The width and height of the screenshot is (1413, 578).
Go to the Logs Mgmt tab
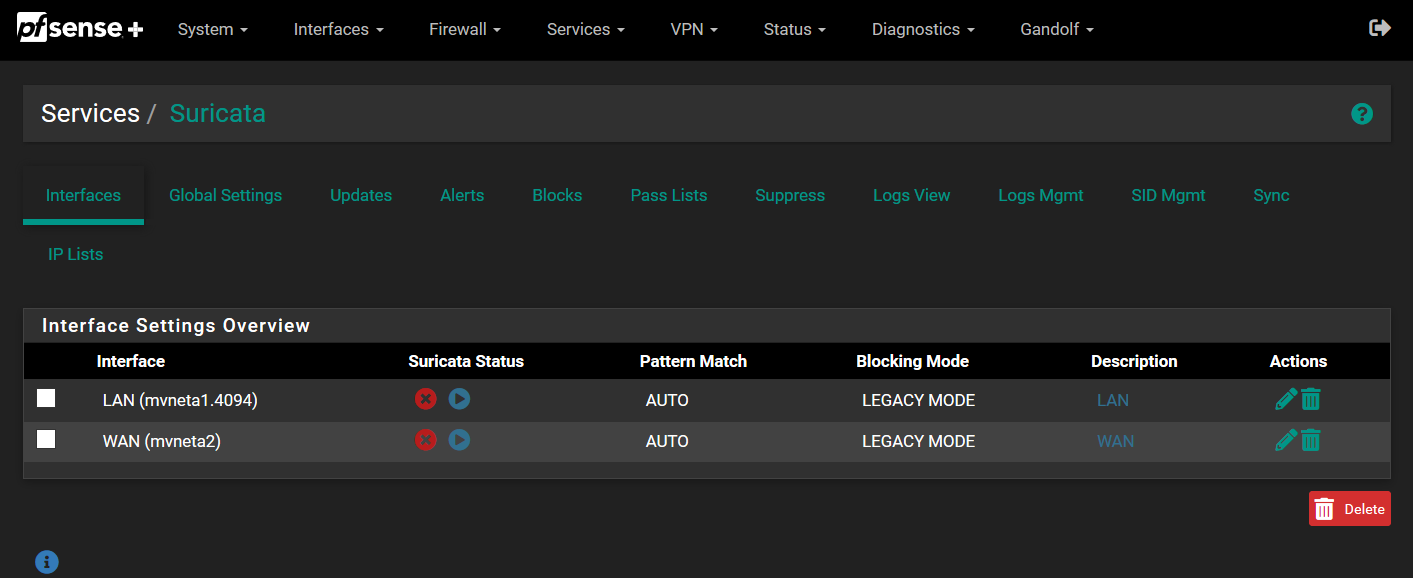pyautogui.click(x=1040, y=195)
